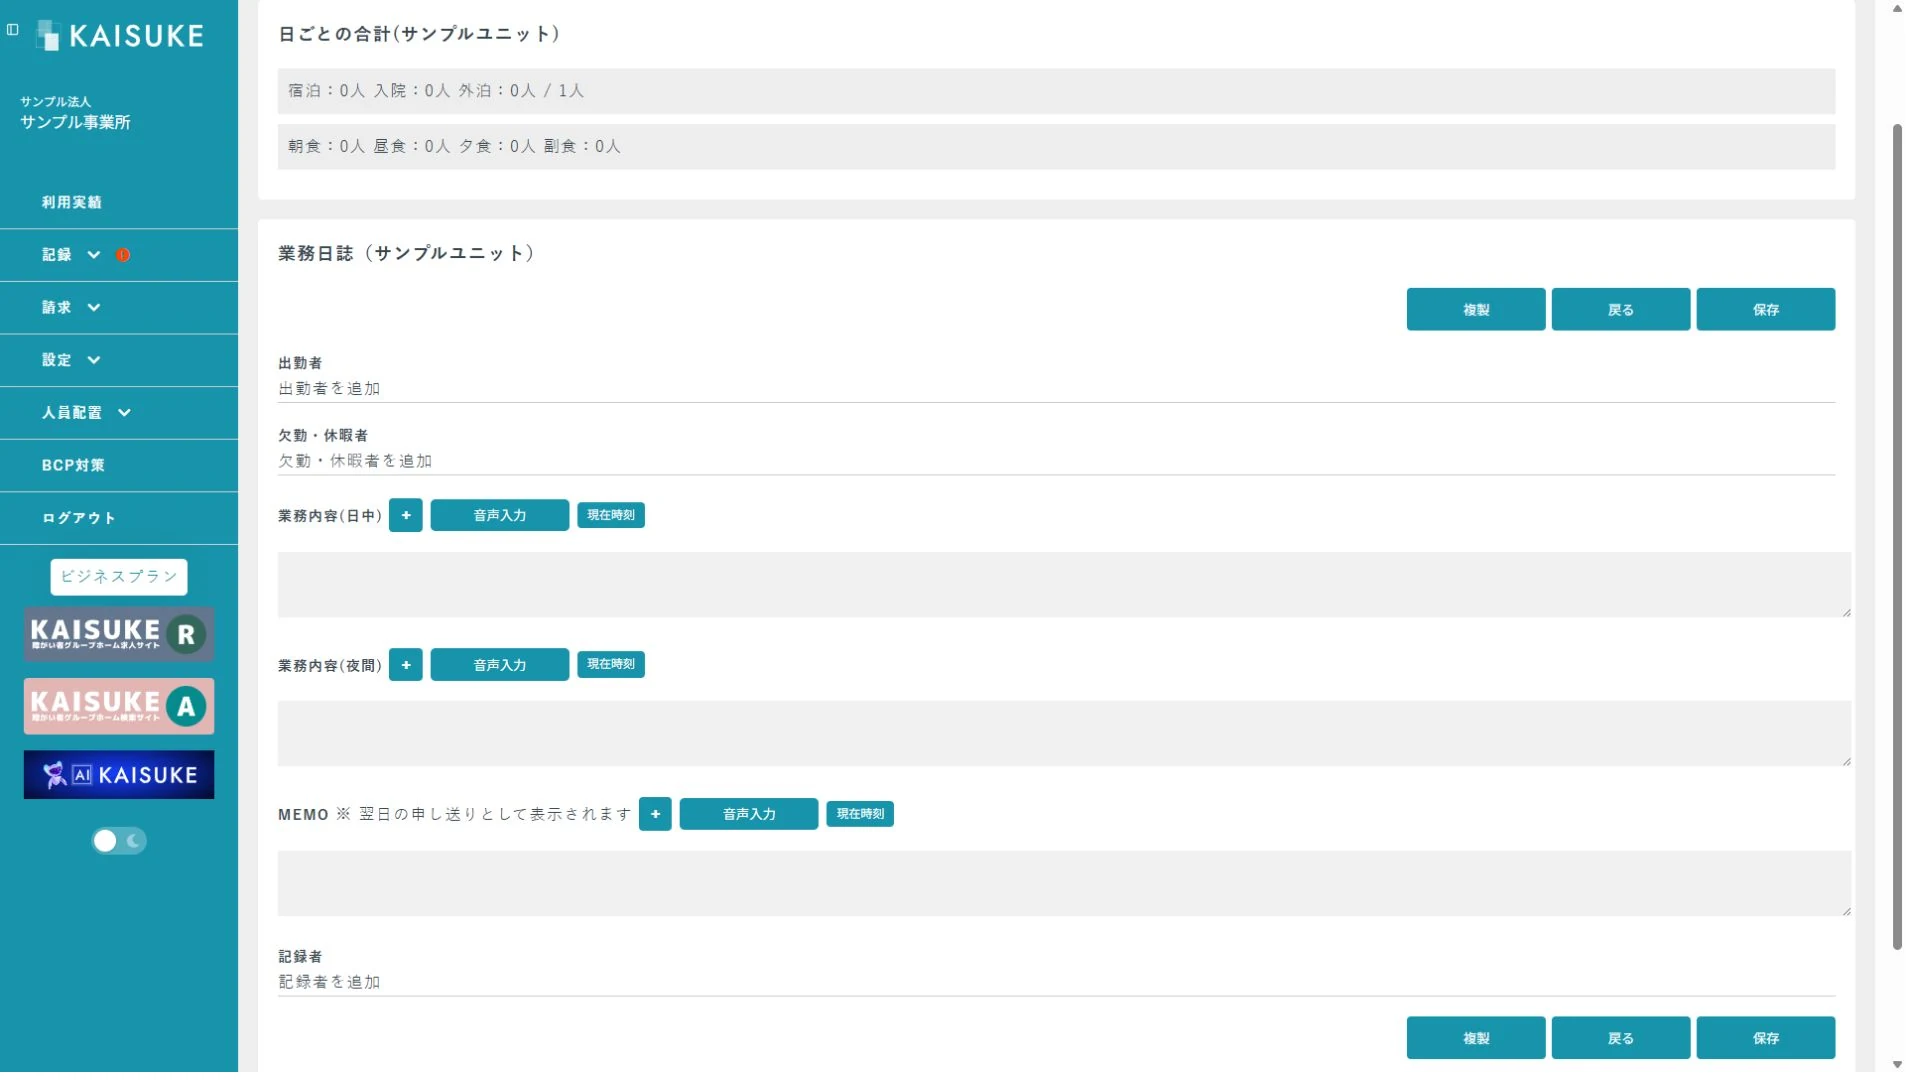This screenshot has height=1080, width=1920.
Task: Open the KAISUKE A banner
Action: click(119, 706)
